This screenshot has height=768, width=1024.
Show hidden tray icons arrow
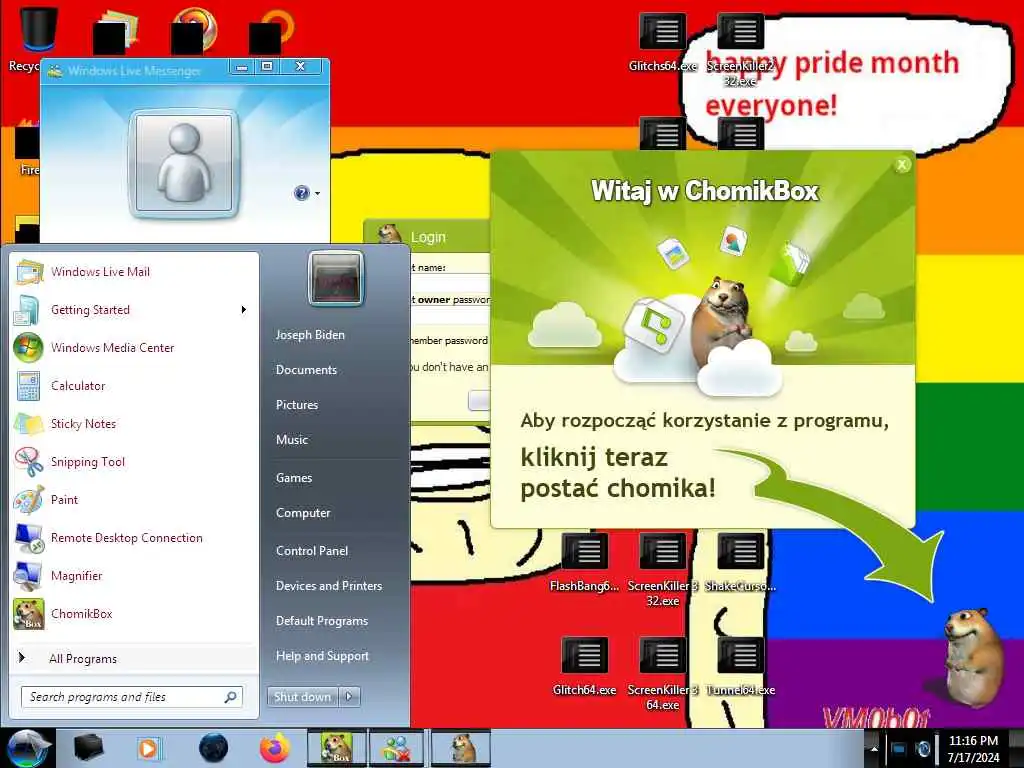click(874, 748)
